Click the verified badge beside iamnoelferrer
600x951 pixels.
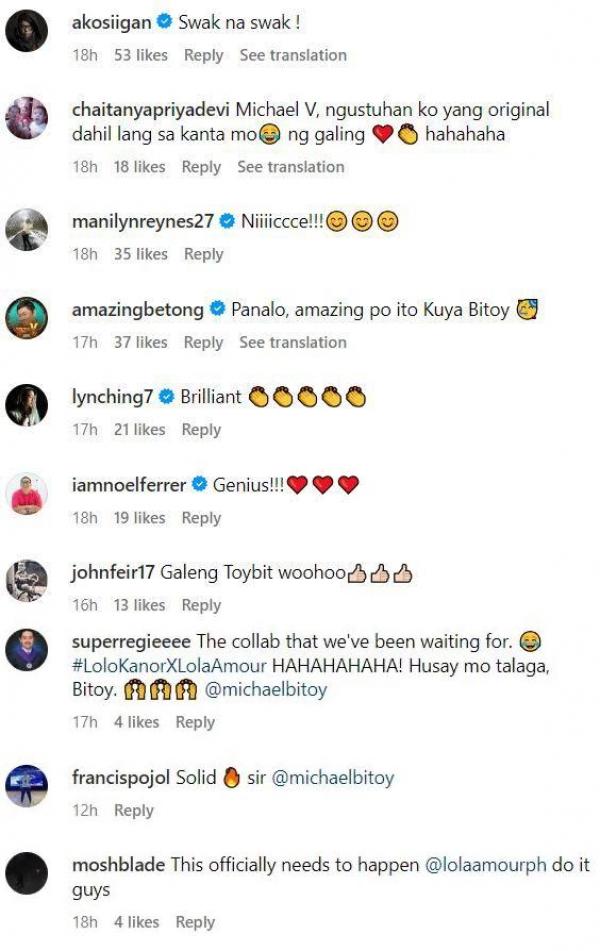coord(200,485)
